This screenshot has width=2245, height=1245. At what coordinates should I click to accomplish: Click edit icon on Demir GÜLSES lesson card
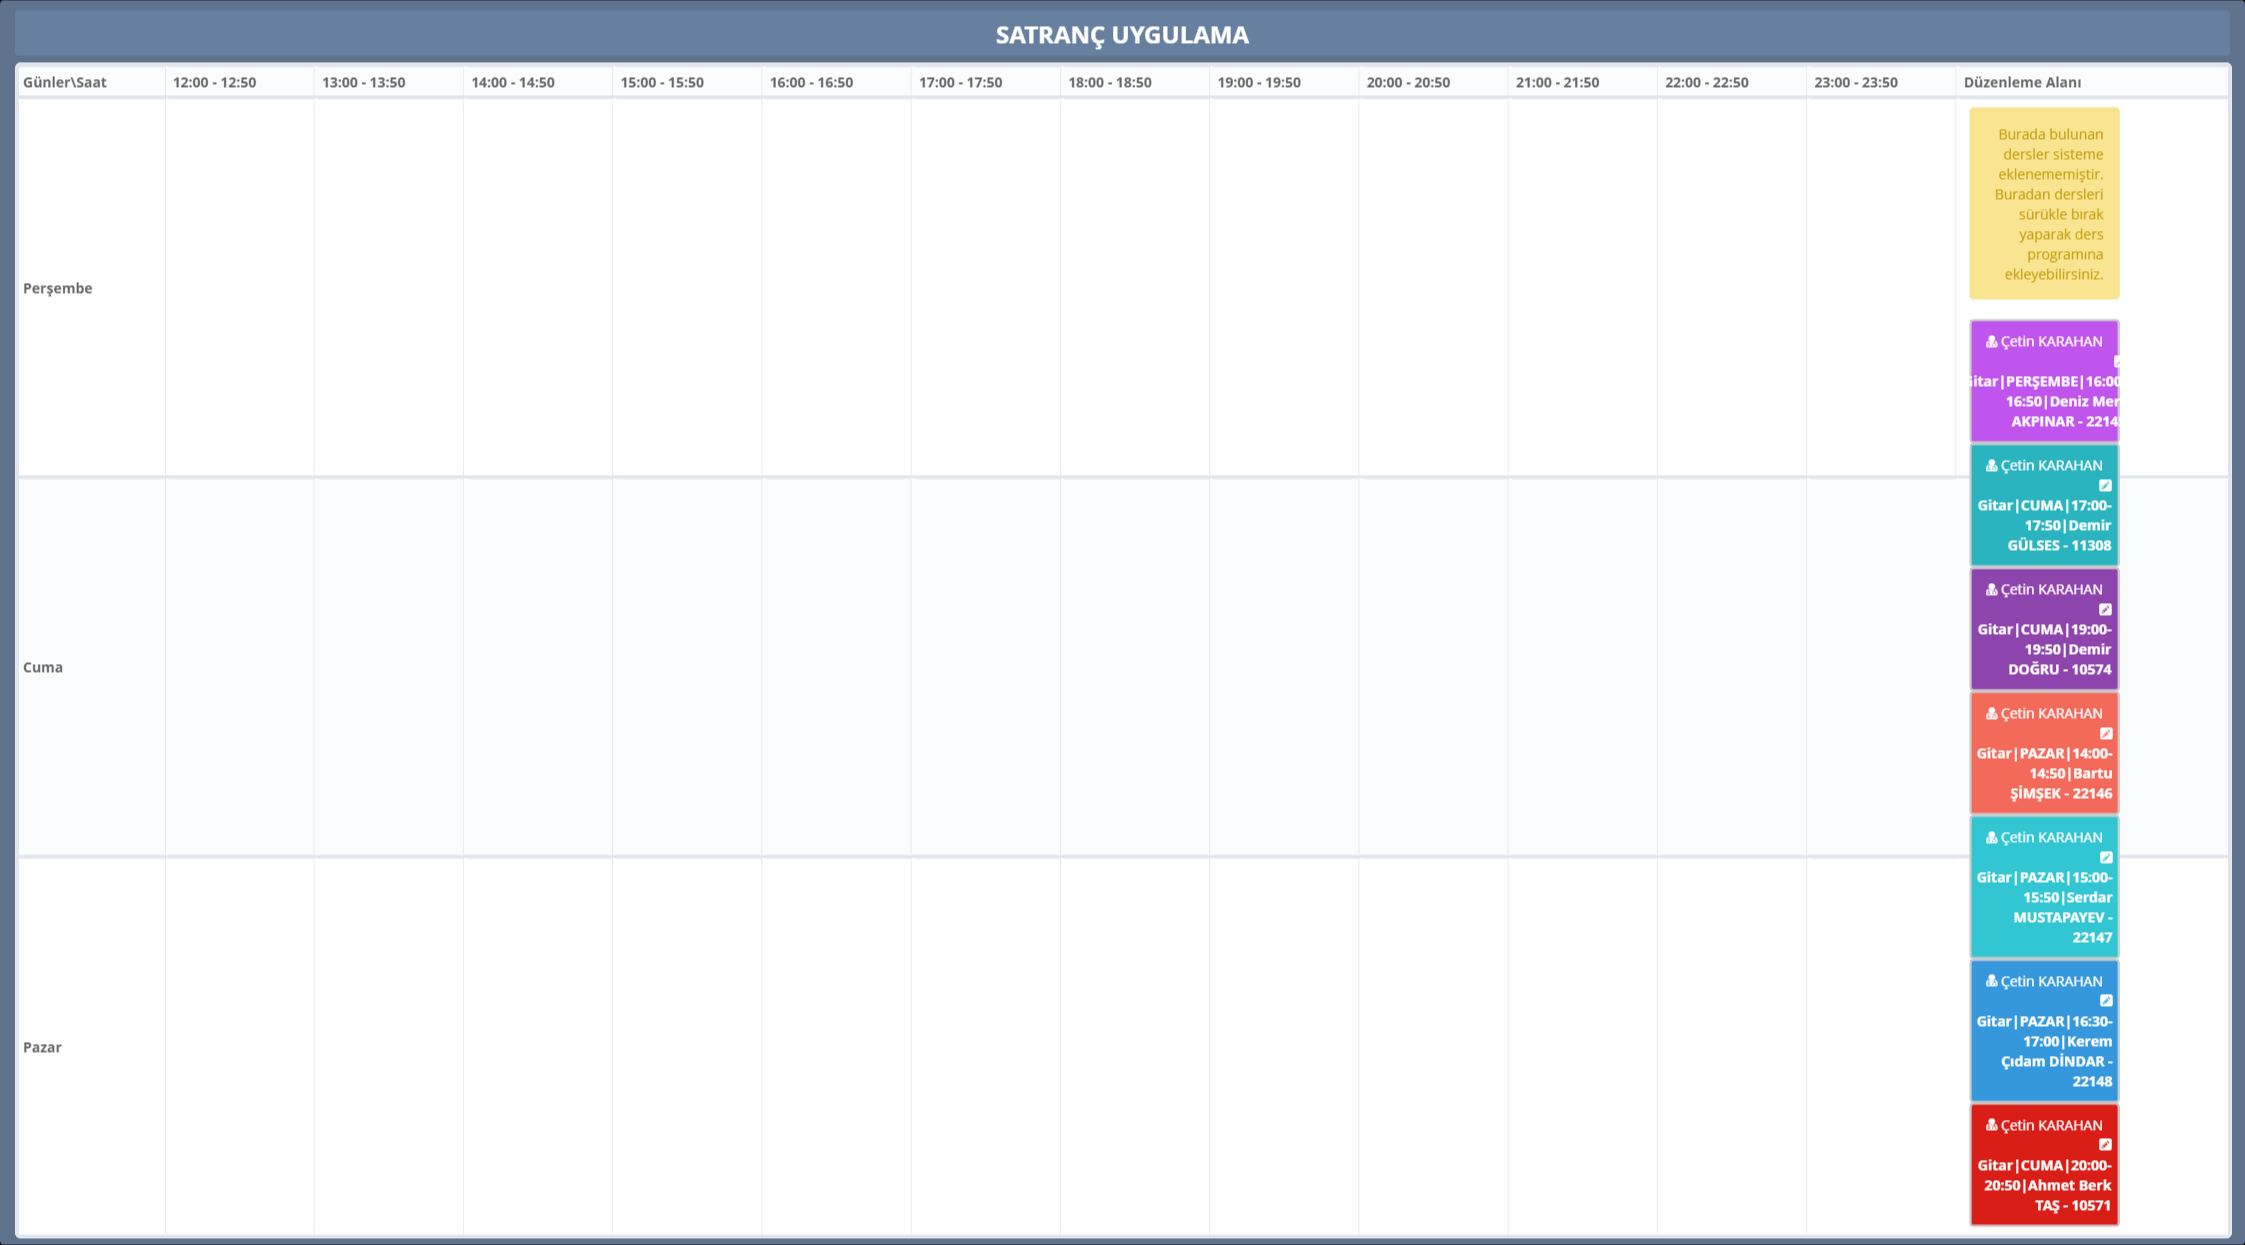pyautogui.click(x=2105, y=485)
